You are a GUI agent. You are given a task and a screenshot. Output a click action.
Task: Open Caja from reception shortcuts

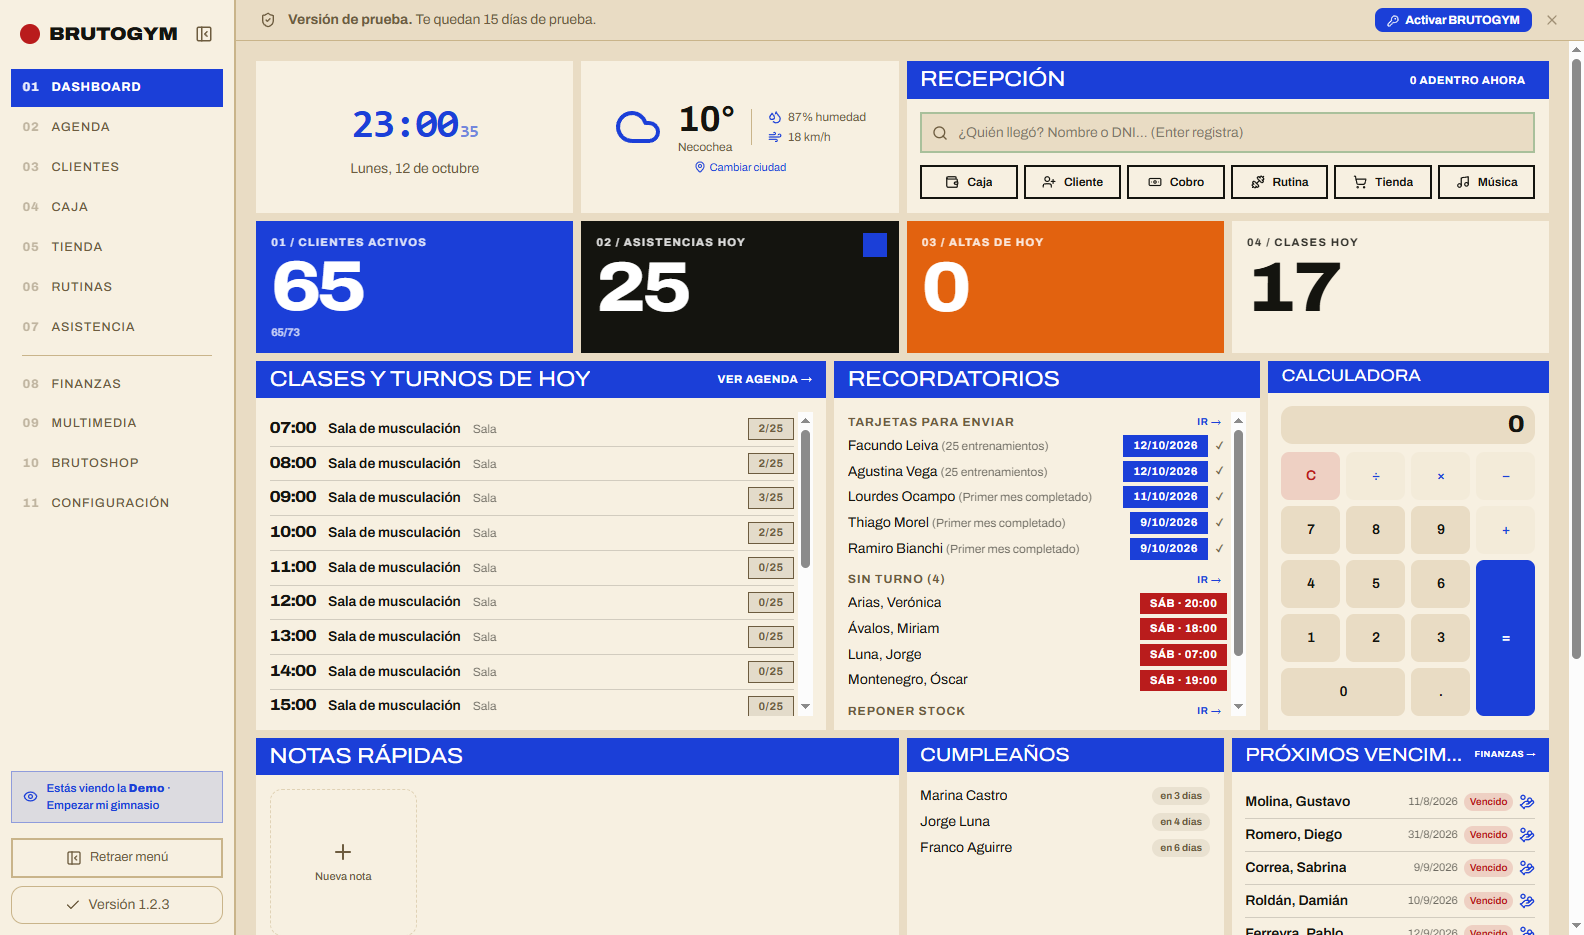[x=969, y=182]
